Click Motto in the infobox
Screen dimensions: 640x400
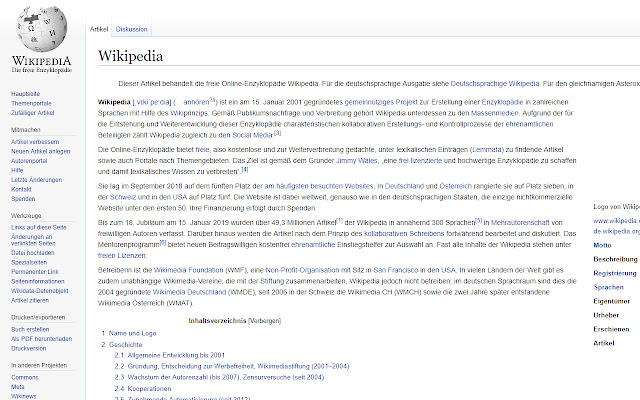coord(602,245)
